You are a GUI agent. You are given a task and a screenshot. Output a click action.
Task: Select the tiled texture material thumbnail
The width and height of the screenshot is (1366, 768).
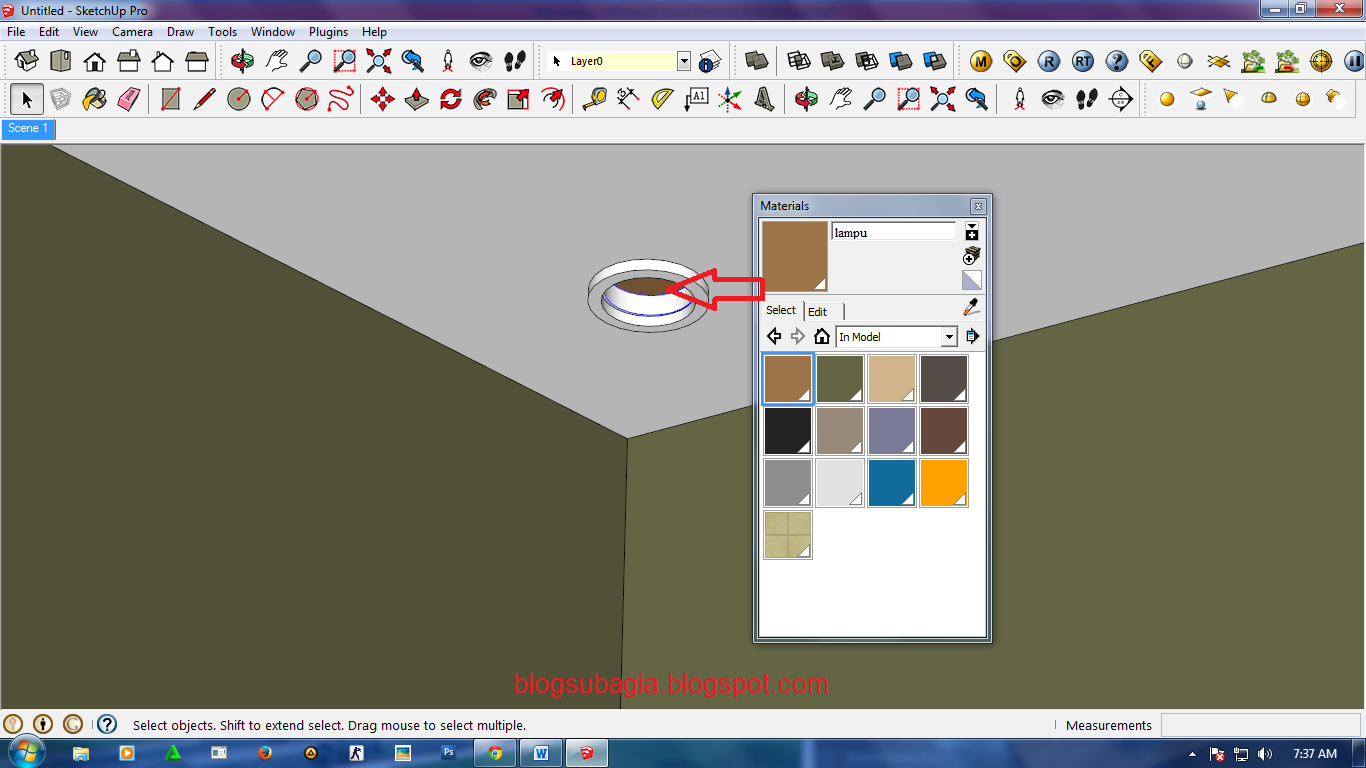click(x=788, y=535)
